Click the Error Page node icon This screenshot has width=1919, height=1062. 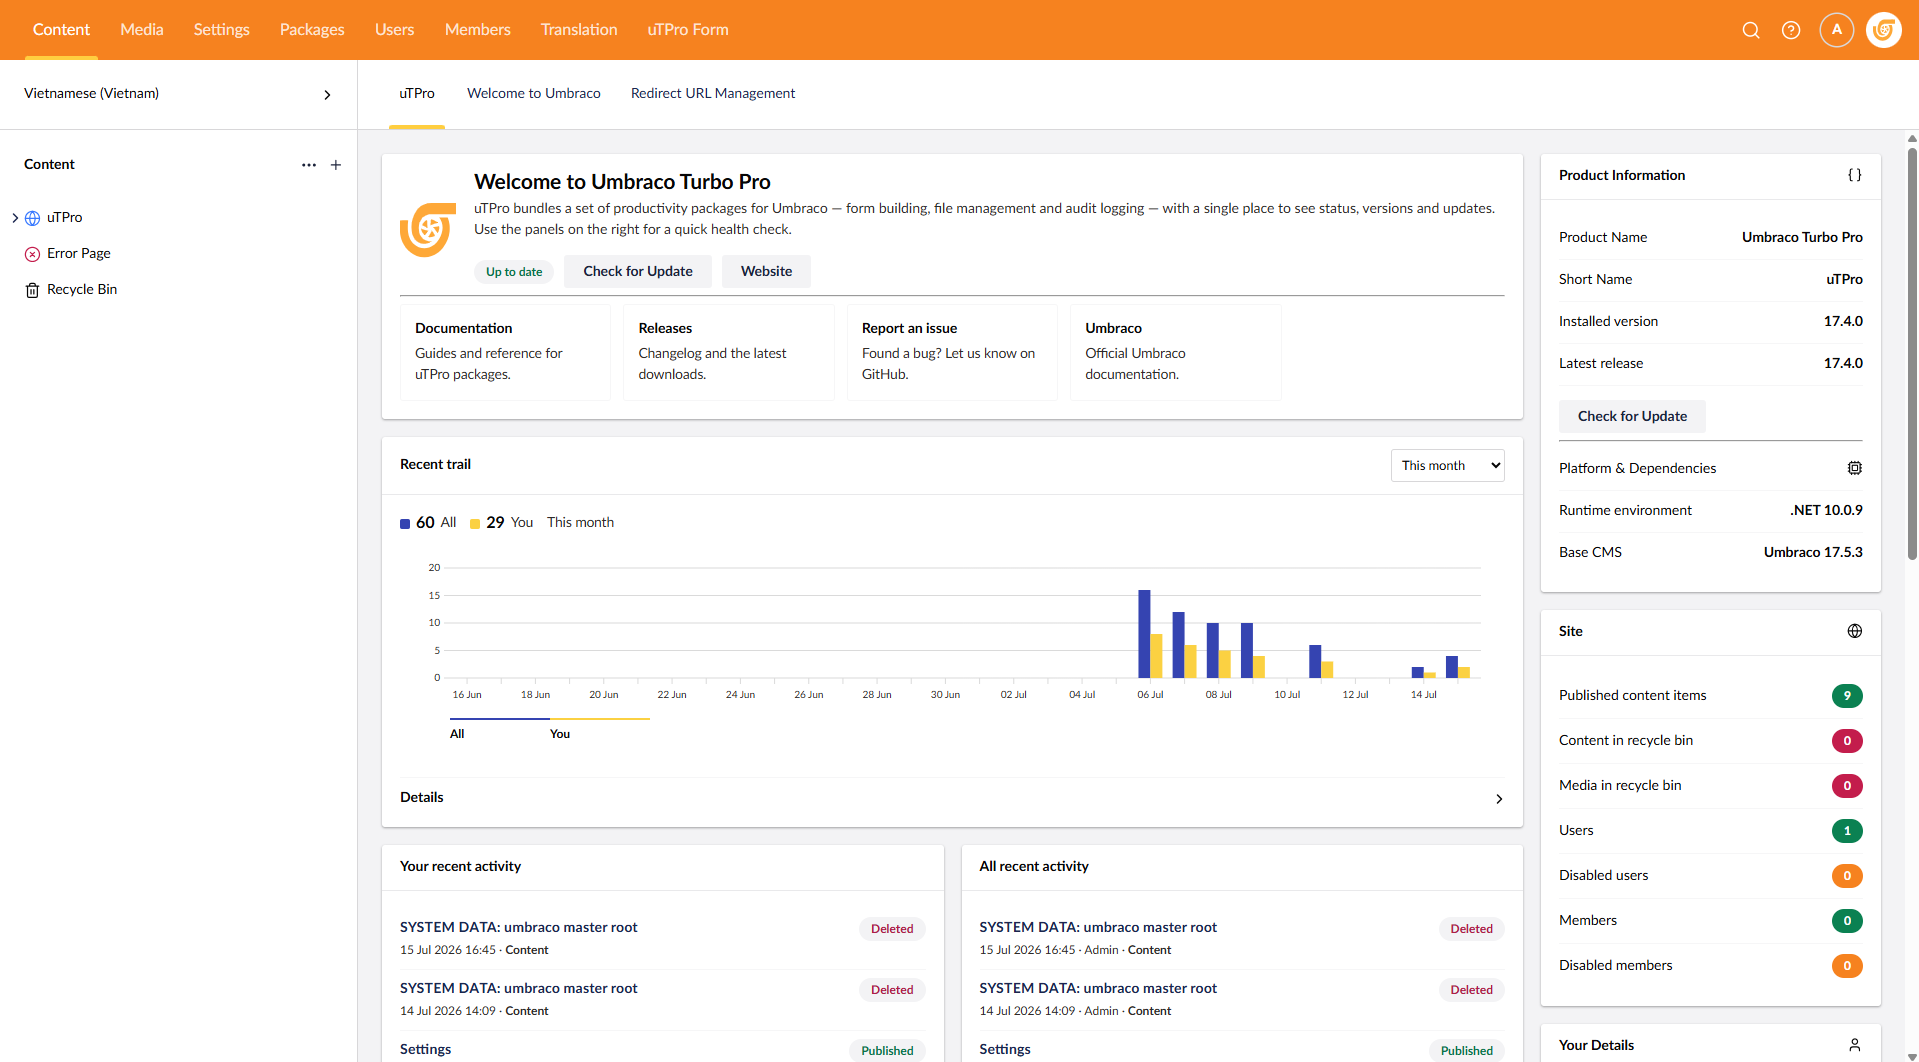[32, 254]
